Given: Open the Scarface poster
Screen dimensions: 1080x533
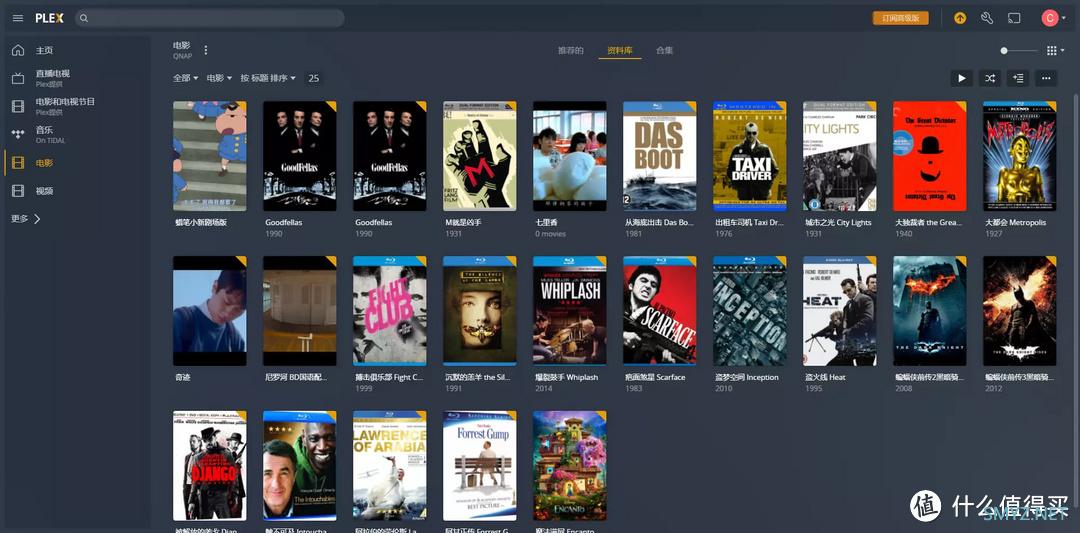Looking at the screenshot, I should [x=659, y=311].
